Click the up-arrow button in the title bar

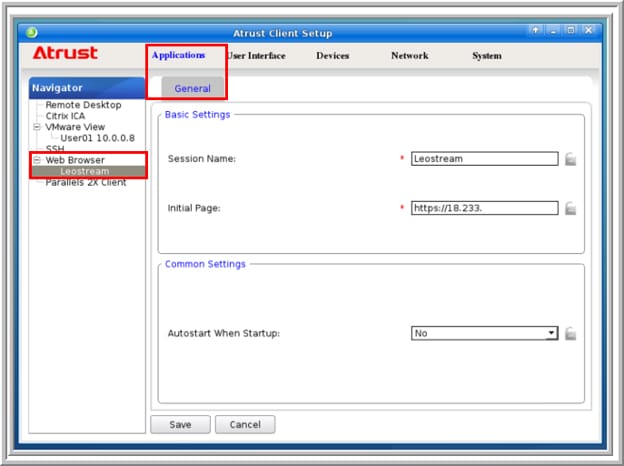pyautogui.click(x=535, y=30)
